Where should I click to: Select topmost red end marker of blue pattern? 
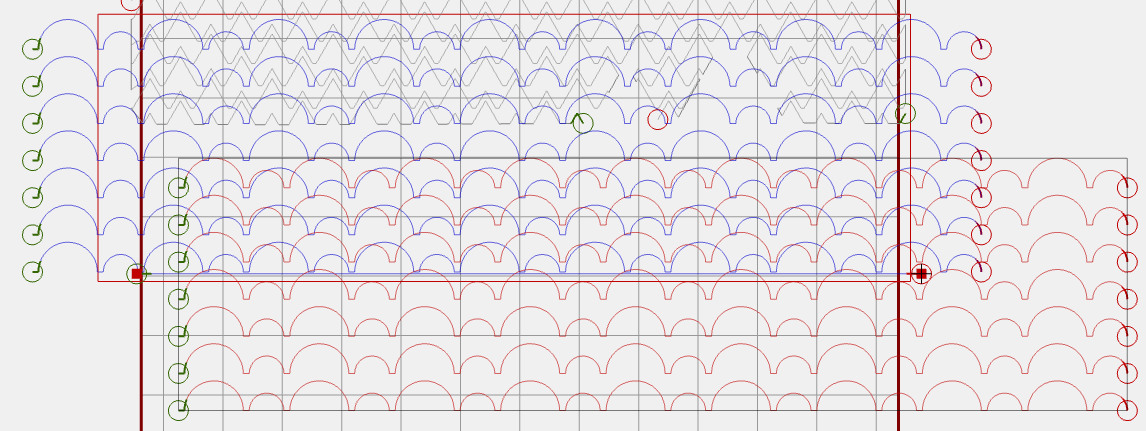pyautogui.click(x=981, y=48)
